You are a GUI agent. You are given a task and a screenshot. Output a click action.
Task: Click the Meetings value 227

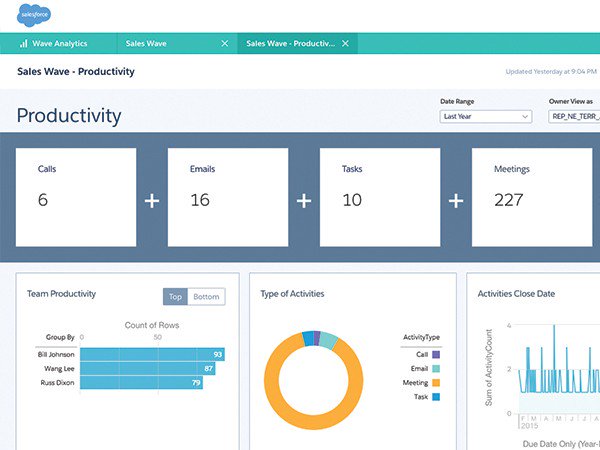(509, 200)
